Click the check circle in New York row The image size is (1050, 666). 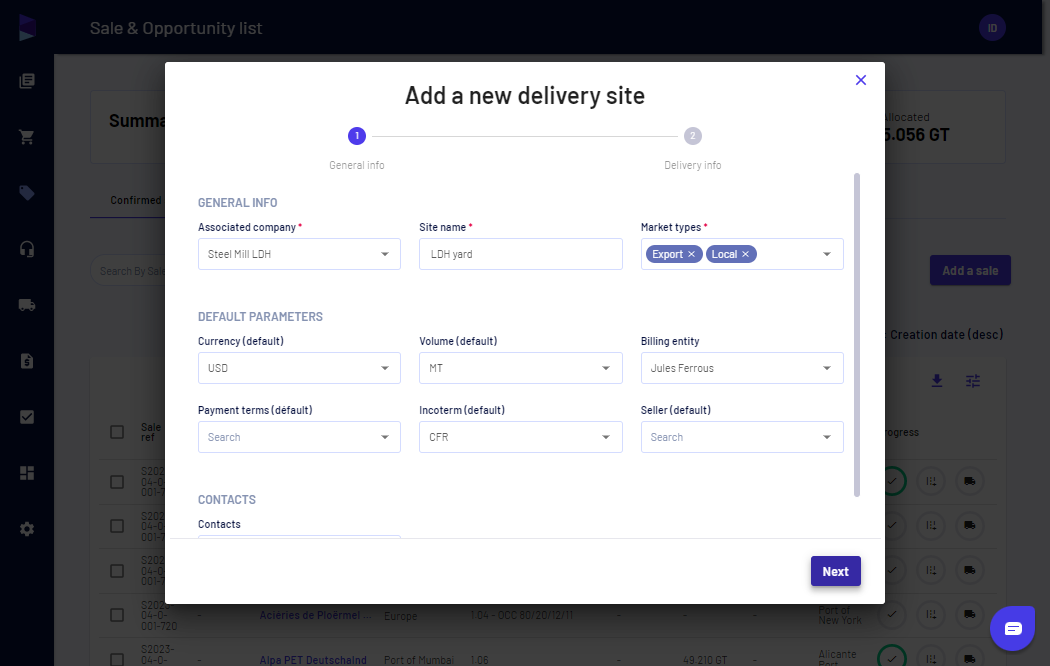click(x=893, y=614)
